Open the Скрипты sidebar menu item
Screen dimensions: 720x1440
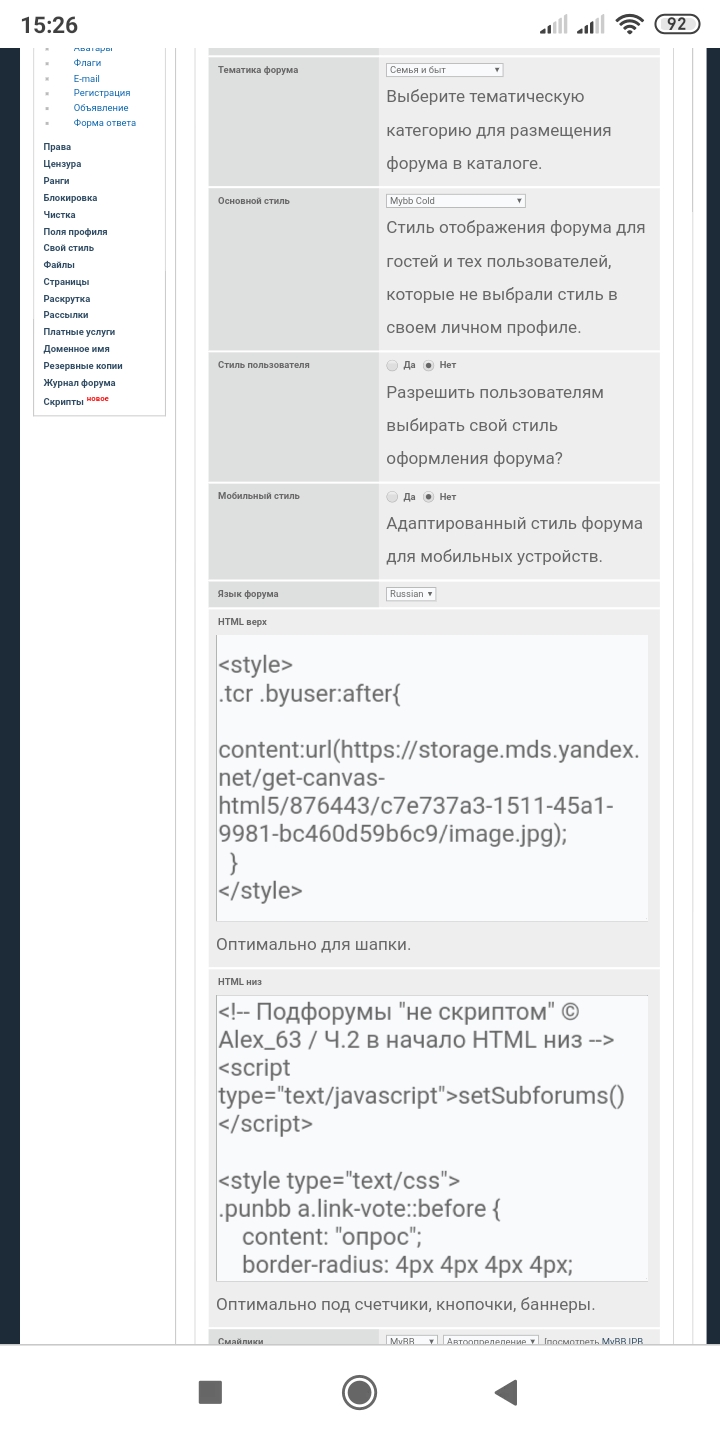pyautogui.click(x=64, y=401)
